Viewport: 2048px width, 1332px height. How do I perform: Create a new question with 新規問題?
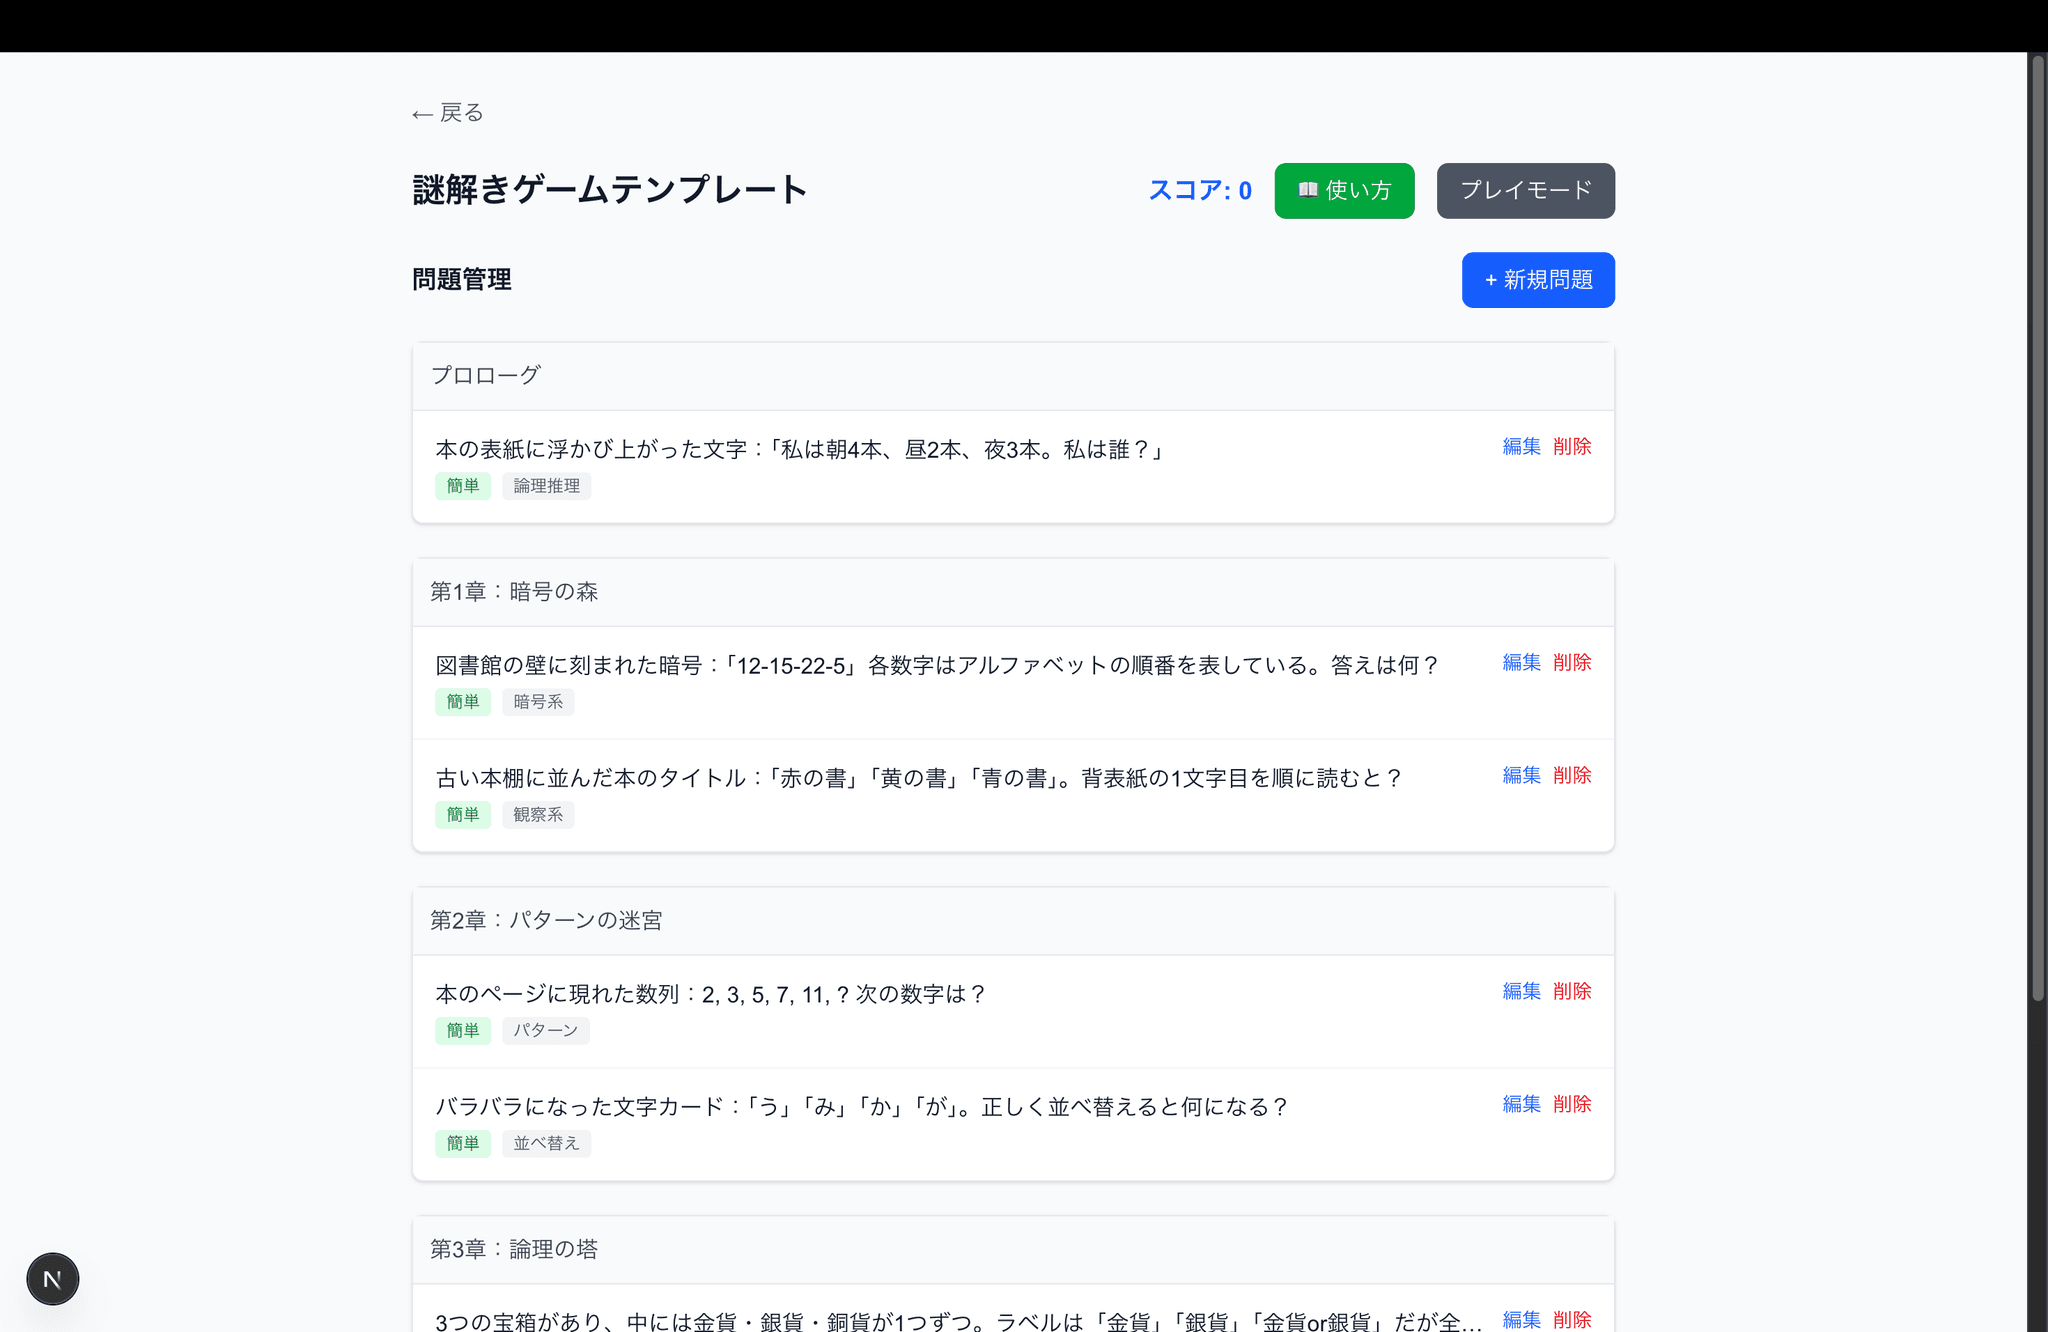(x=1537, y=280)
